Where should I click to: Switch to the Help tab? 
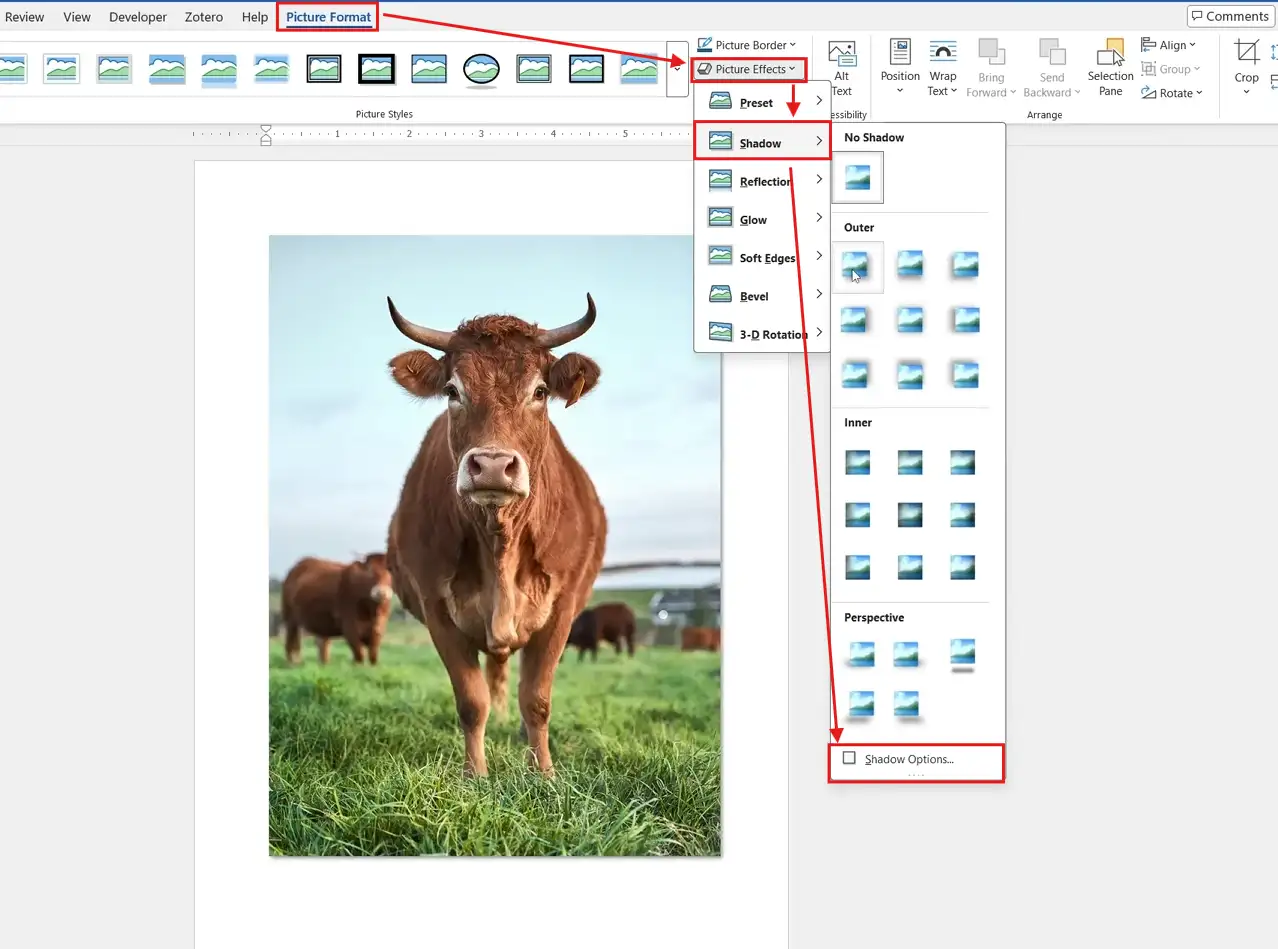[x=255, y=17]
